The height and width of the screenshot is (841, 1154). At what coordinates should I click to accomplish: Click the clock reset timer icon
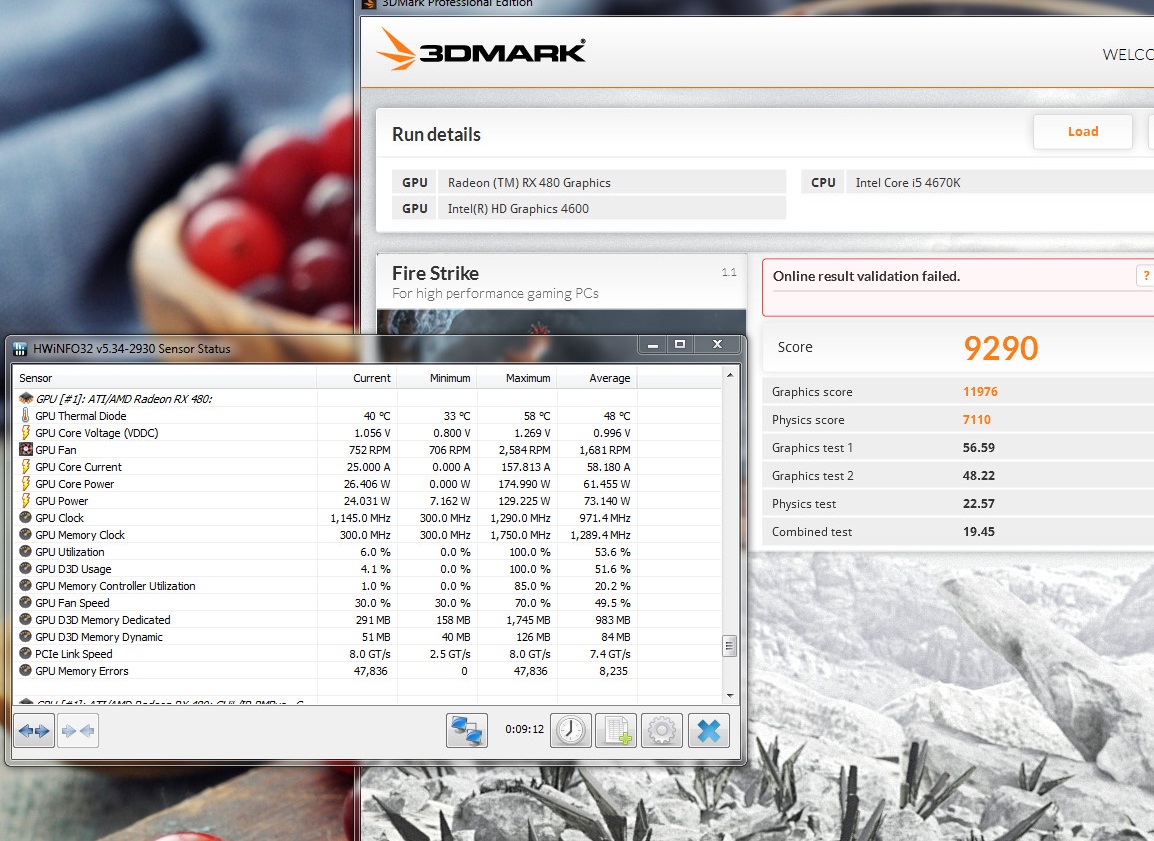[x=570, y=731]
